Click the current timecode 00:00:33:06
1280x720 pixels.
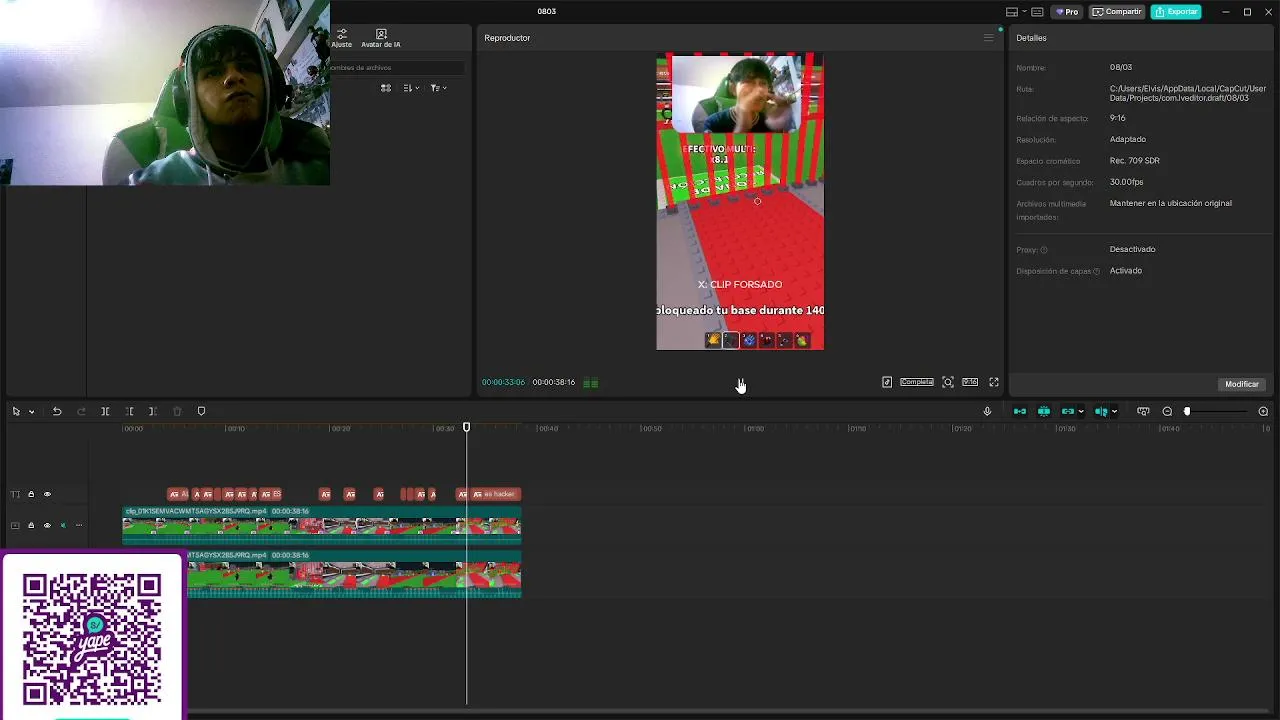(x=503, y=382)
